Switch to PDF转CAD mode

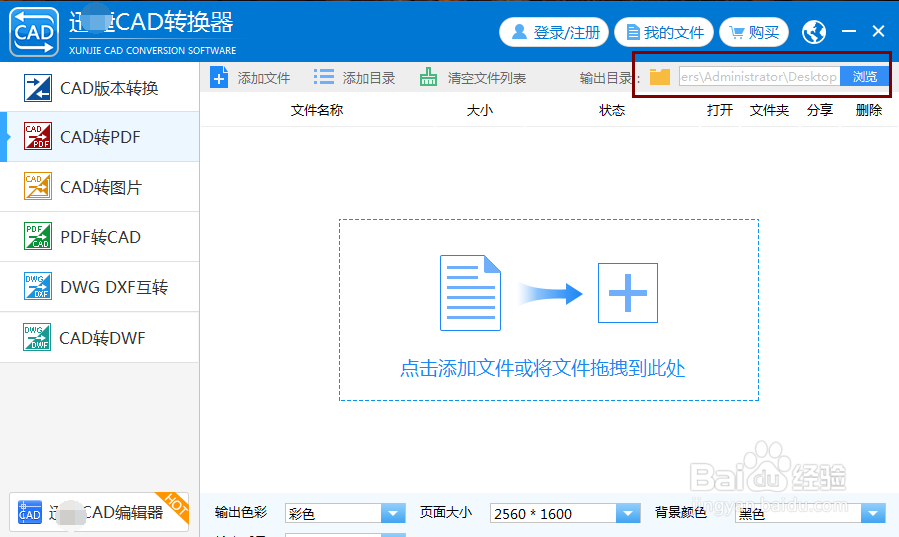click(100, 237)
